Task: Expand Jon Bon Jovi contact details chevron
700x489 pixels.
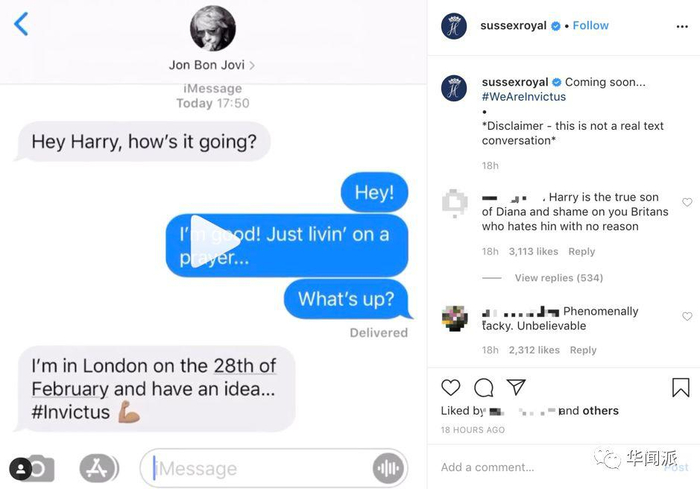Action: tap(252, 65)
